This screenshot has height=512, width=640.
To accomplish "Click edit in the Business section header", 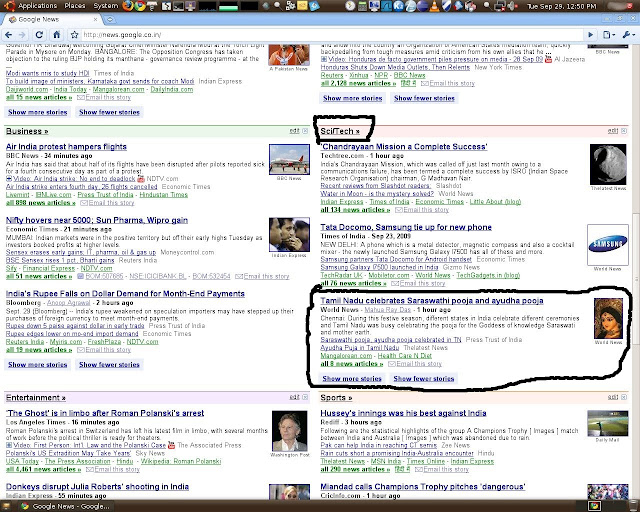I will 294,131.
